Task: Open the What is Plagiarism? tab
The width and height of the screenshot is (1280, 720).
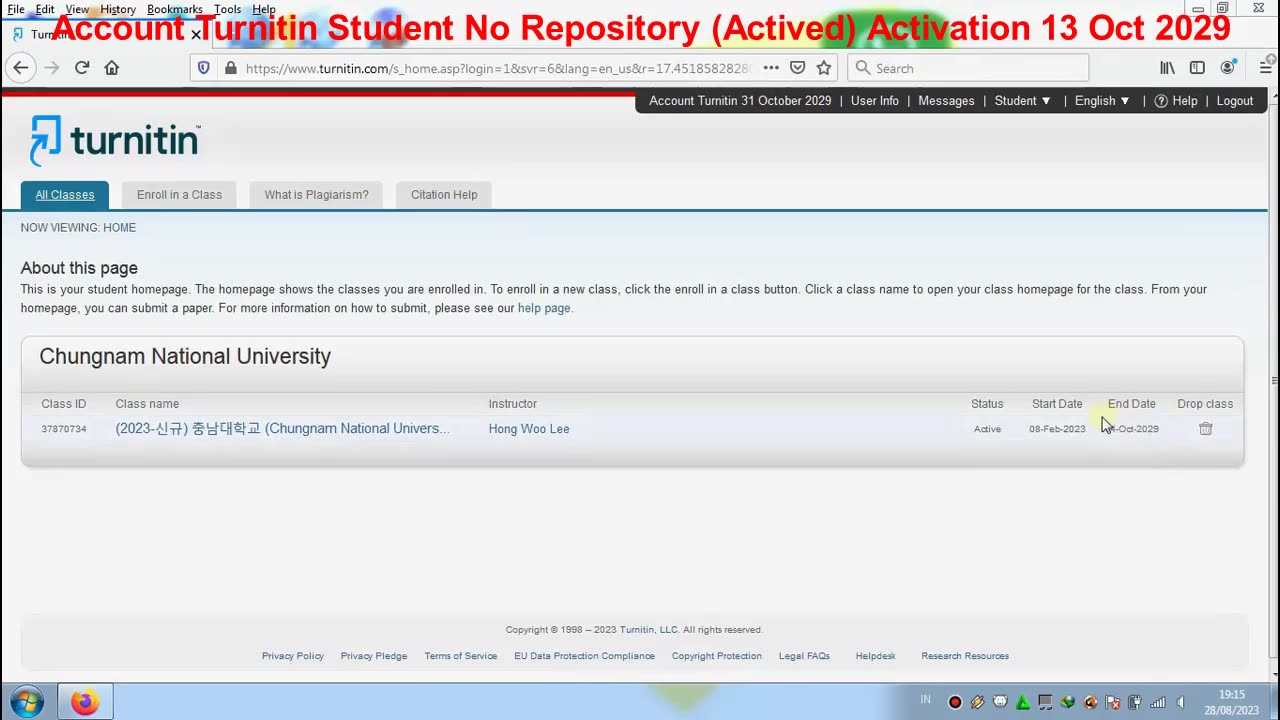Action: point(316,195)
